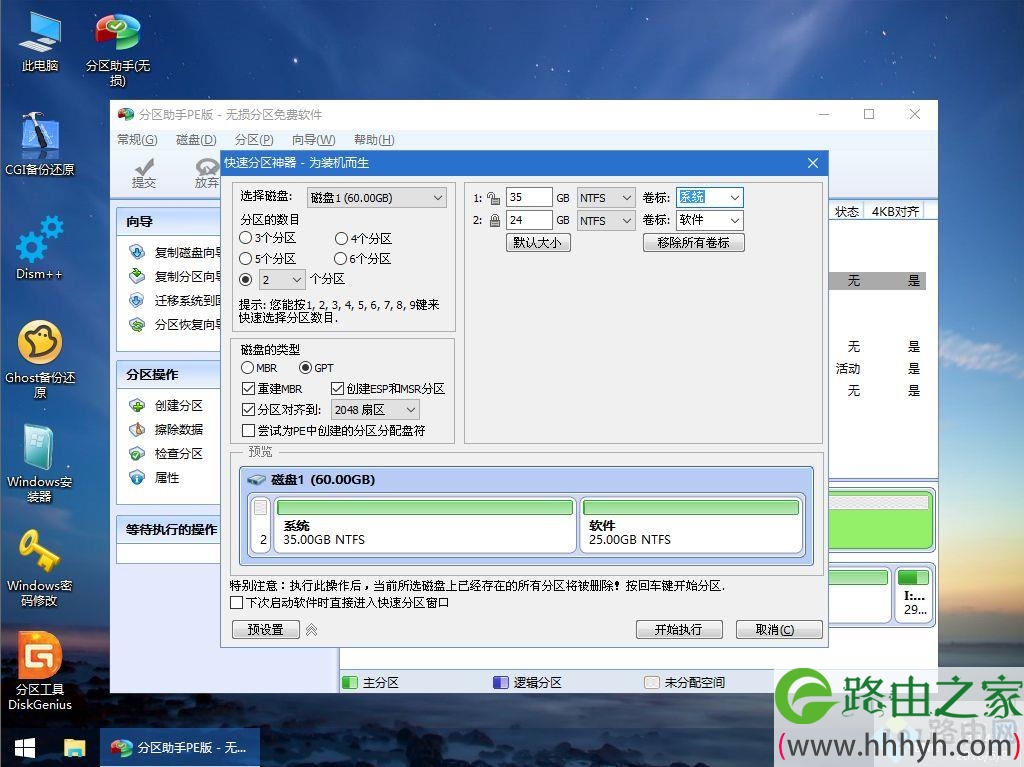This screenshot has width=1024, height=767.
Task: Click the 放弃 toolbar icon
Action: pyautogui.click(x=206, y=172)
